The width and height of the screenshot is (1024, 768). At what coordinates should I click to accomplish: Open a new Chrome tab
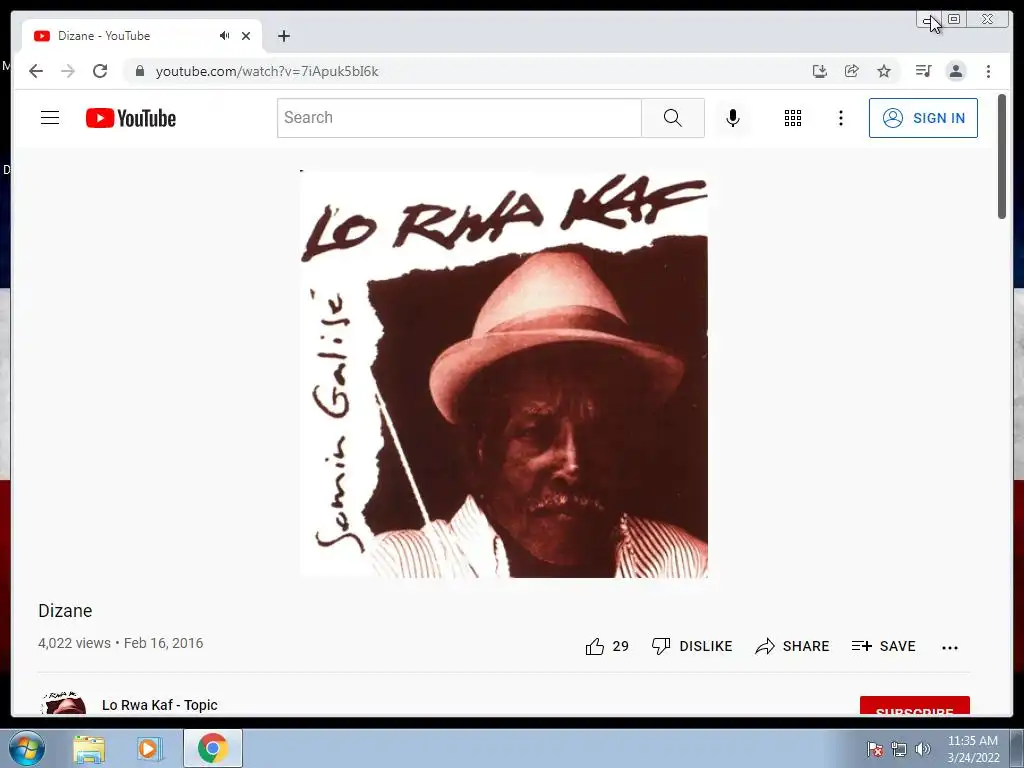(283, 36)
